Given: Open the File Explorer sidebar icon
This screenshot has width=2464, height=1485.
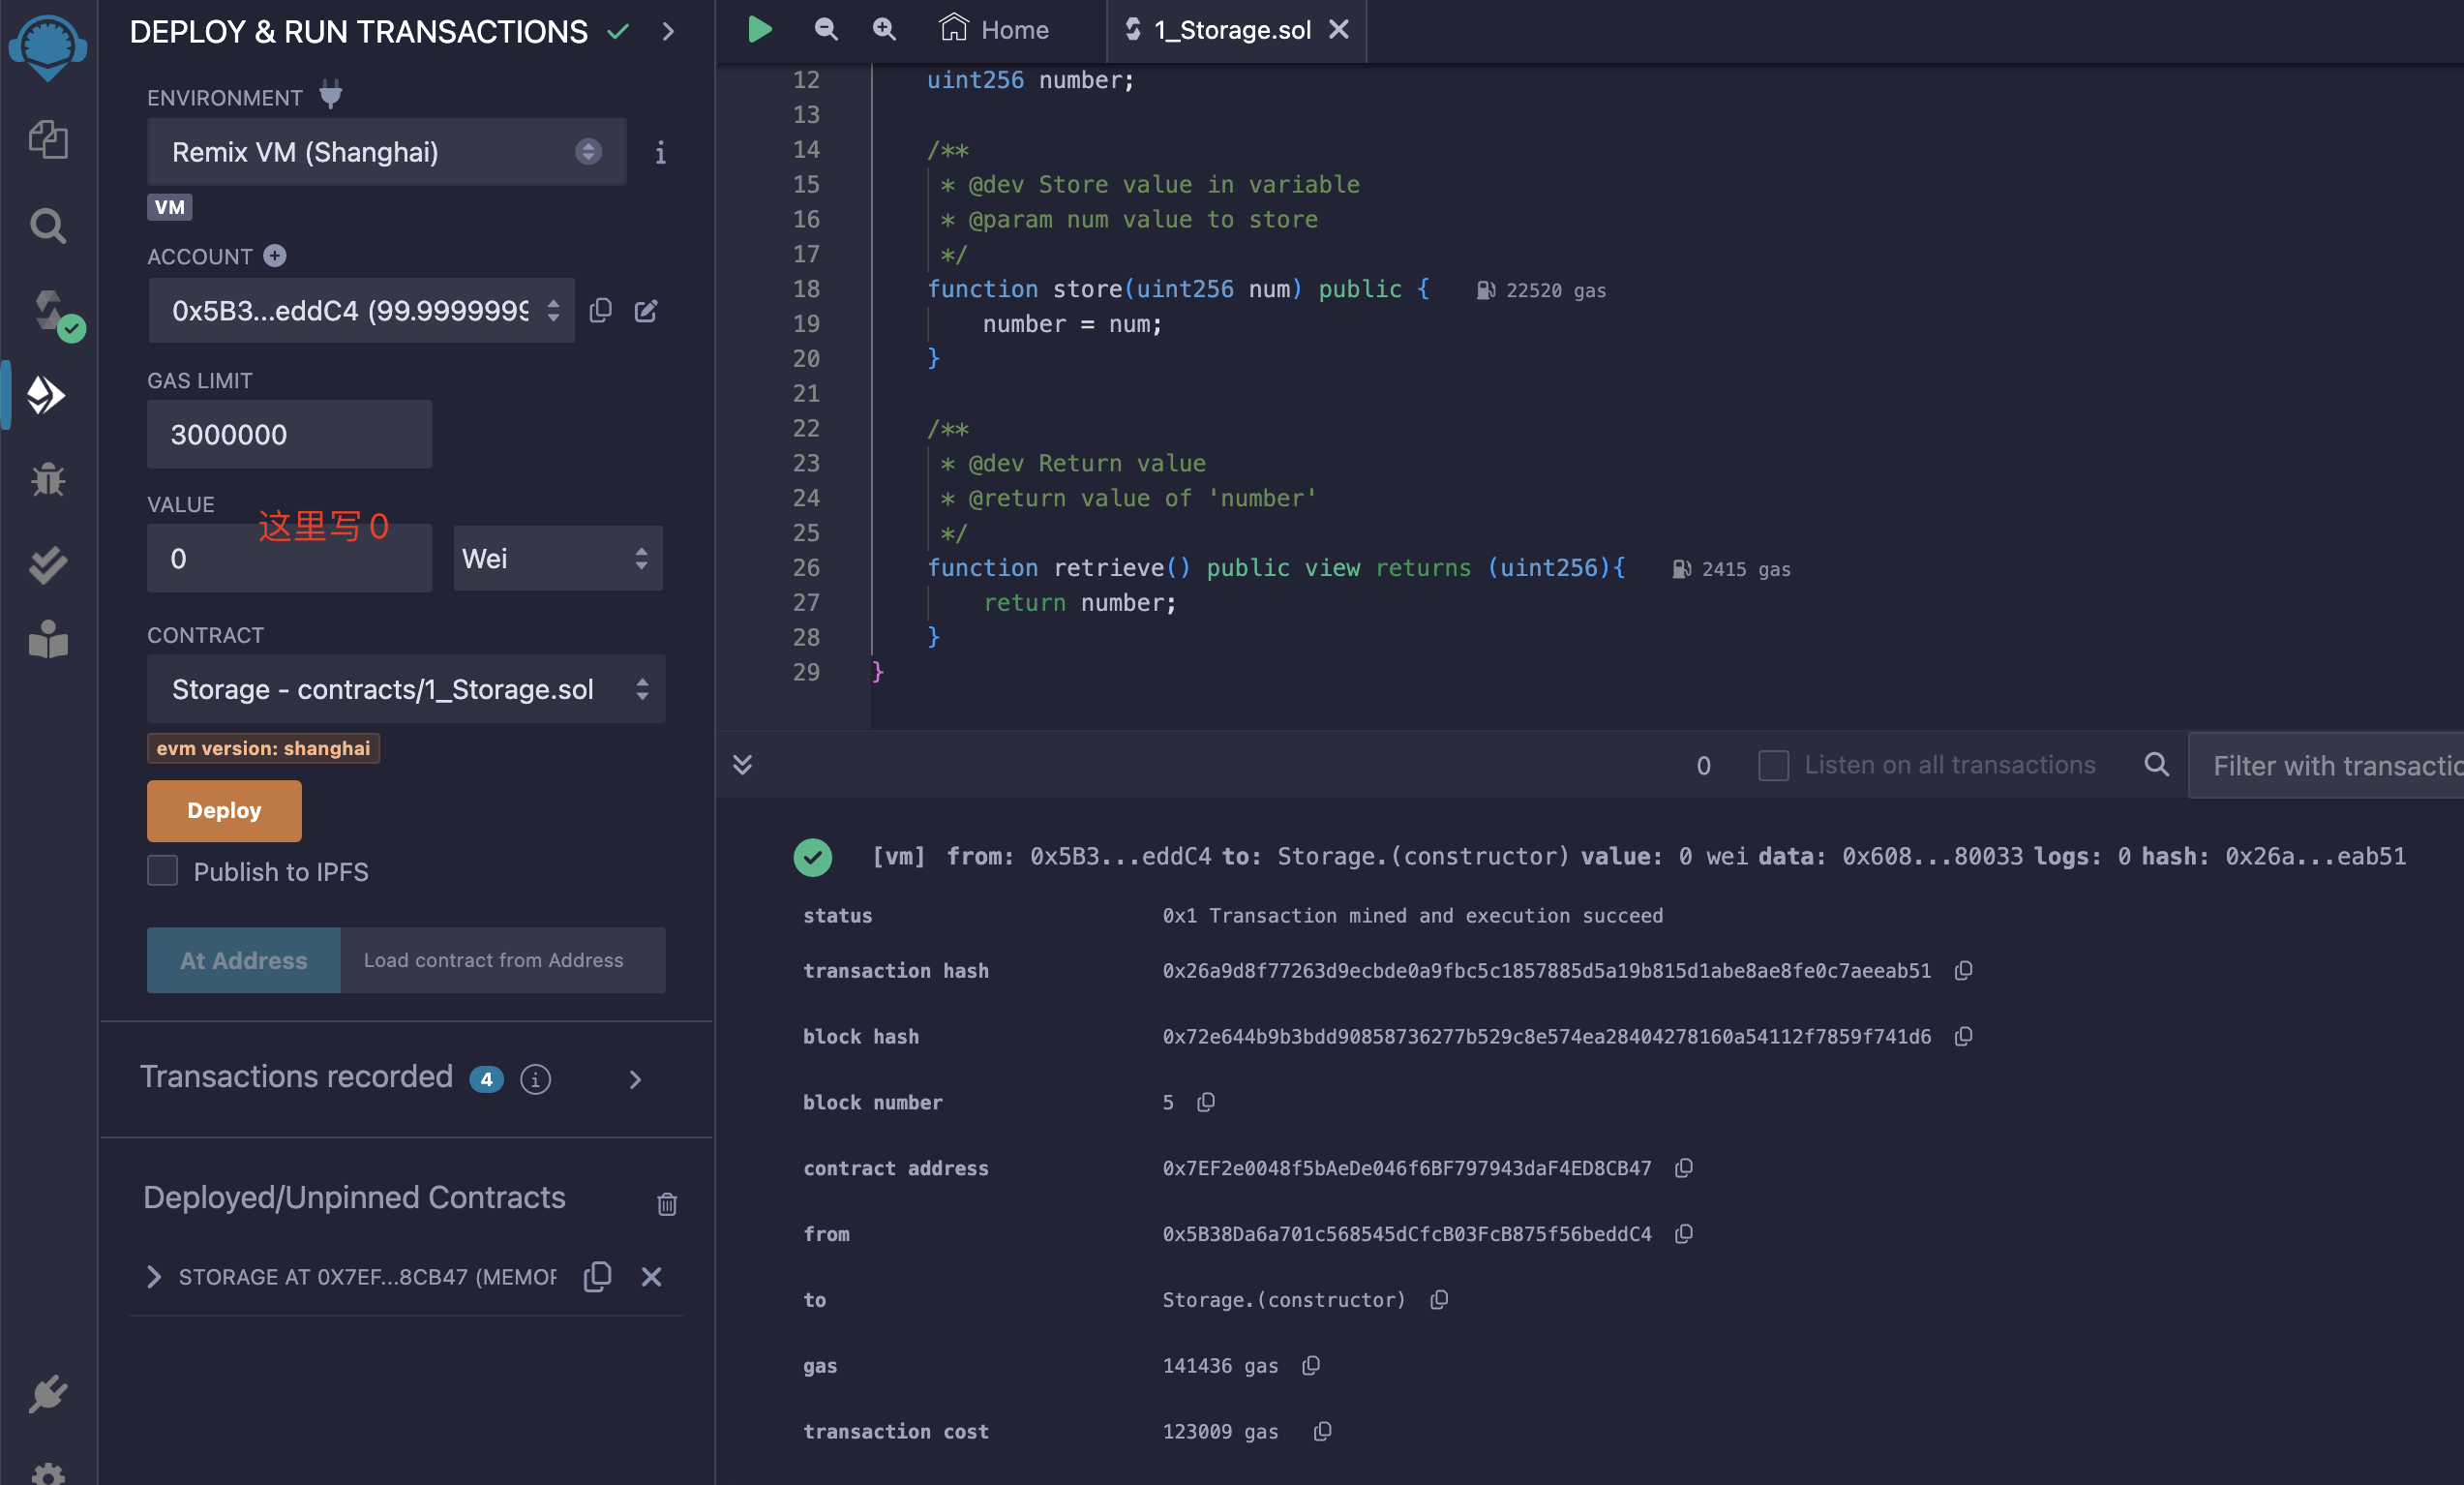Looking at the screenshot, I should pos(48,139).
